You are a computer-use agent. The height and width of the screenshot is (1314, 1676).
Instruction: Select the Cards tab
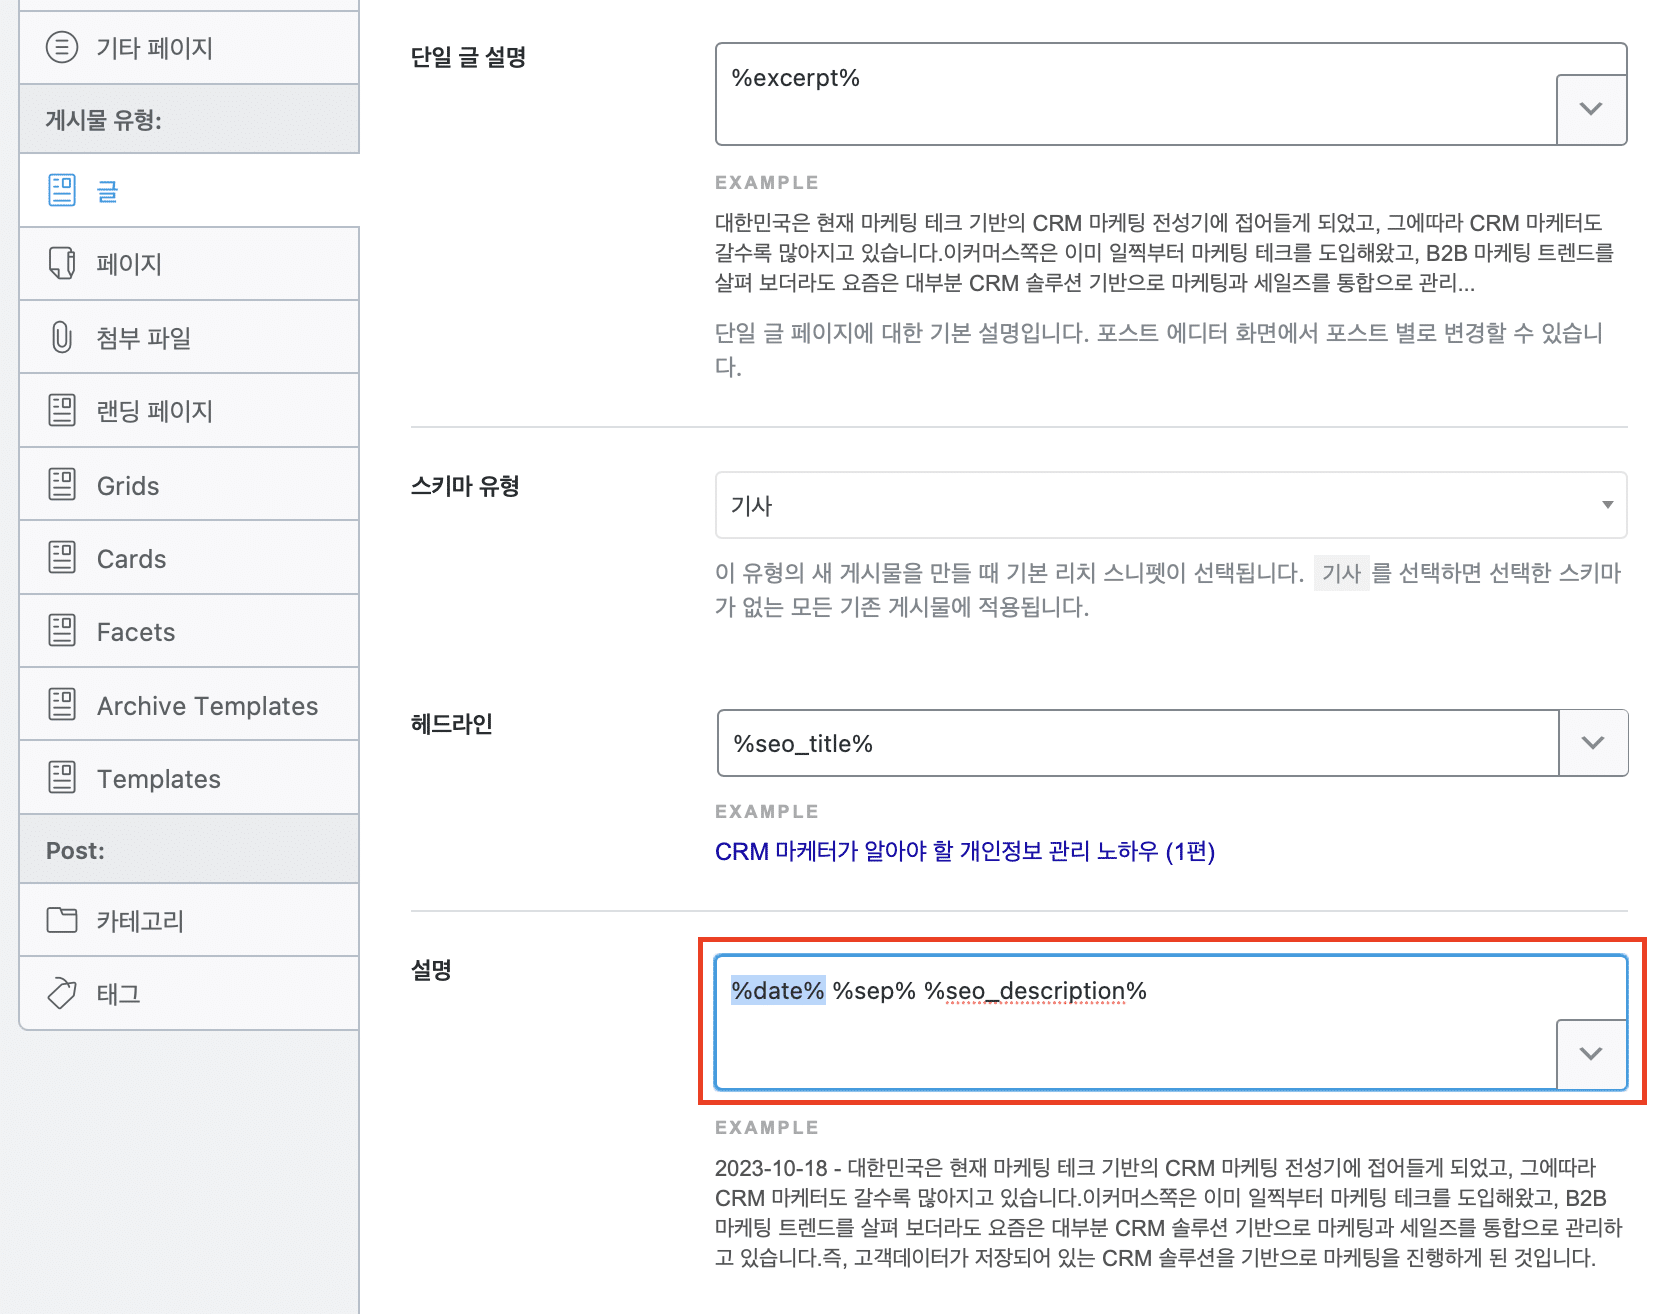click(189, 557)
